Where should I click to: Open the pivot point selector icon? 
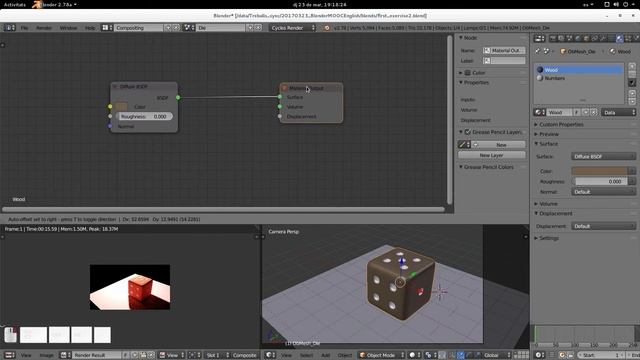pyautogui.click(x=430, y=355)
